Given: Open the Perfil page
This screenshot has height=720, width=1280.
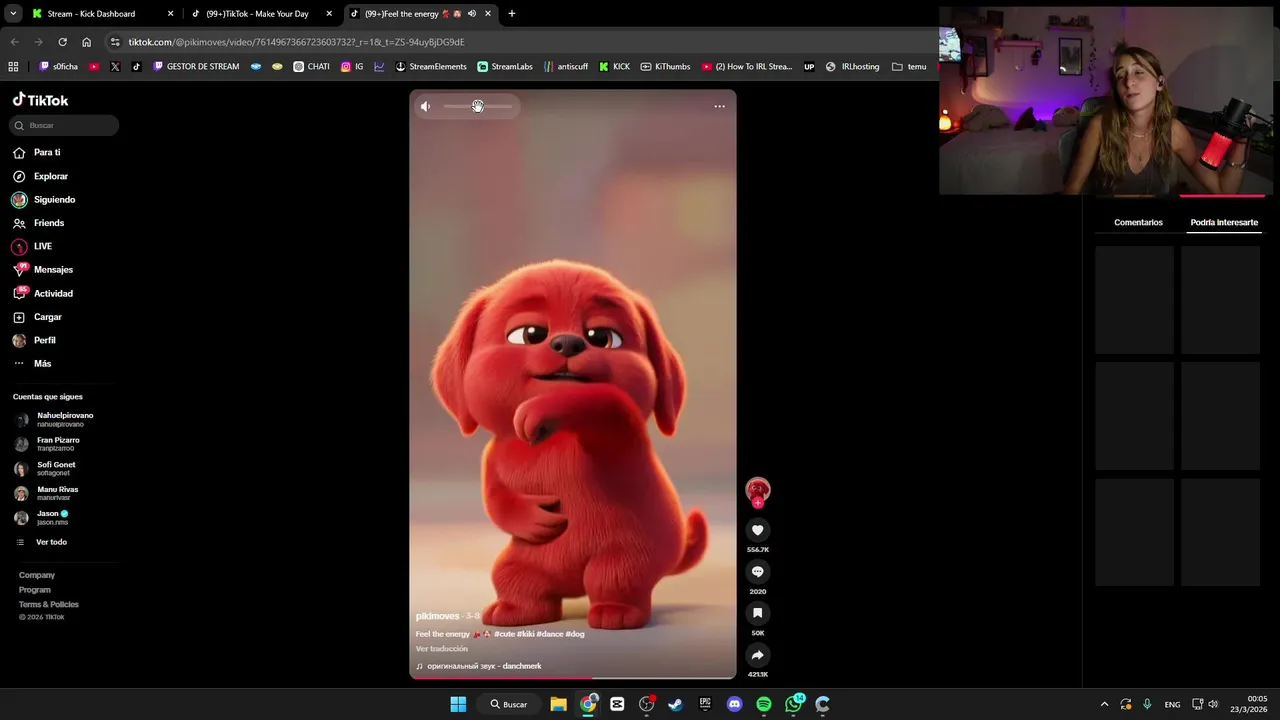Looking at the screenshot, I should (45, 340).
